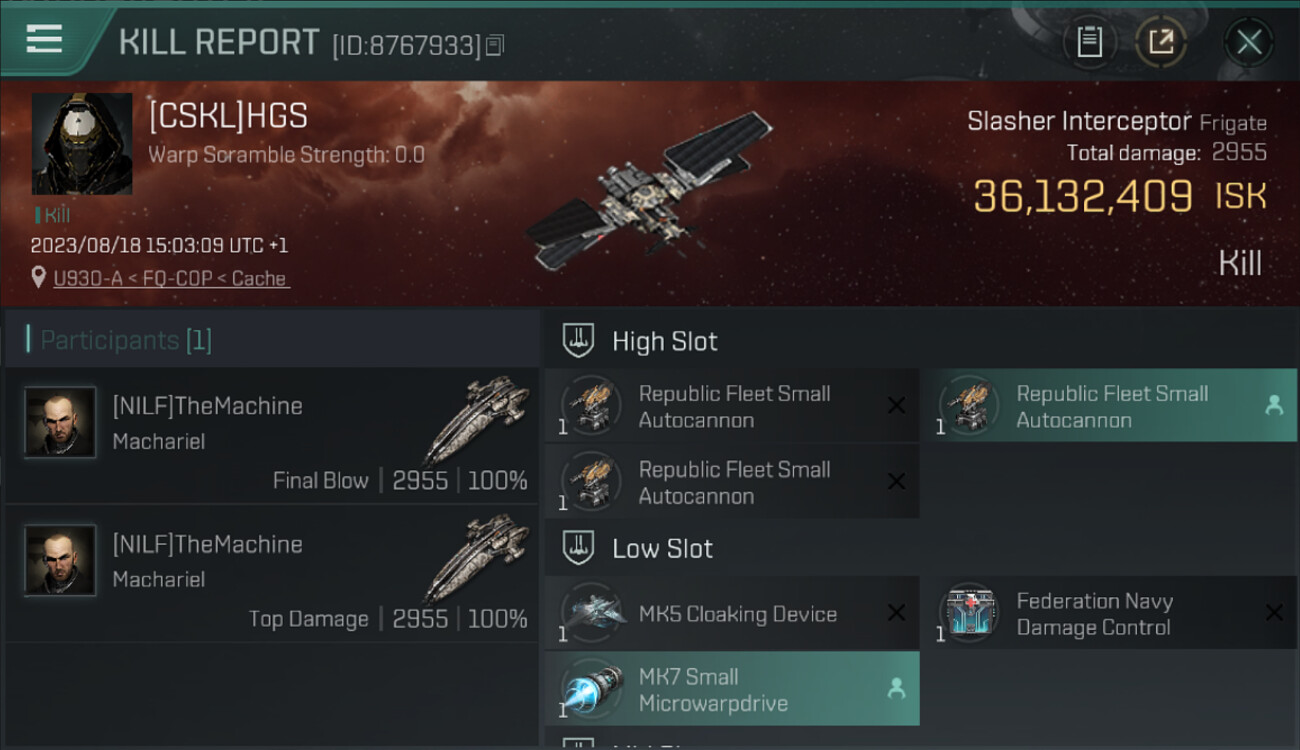Image resolution: width=1300 pixels, height=750 pixels.
Task: Select the Federation Navy Damage Control icon
Action: (x=969, y=612)
